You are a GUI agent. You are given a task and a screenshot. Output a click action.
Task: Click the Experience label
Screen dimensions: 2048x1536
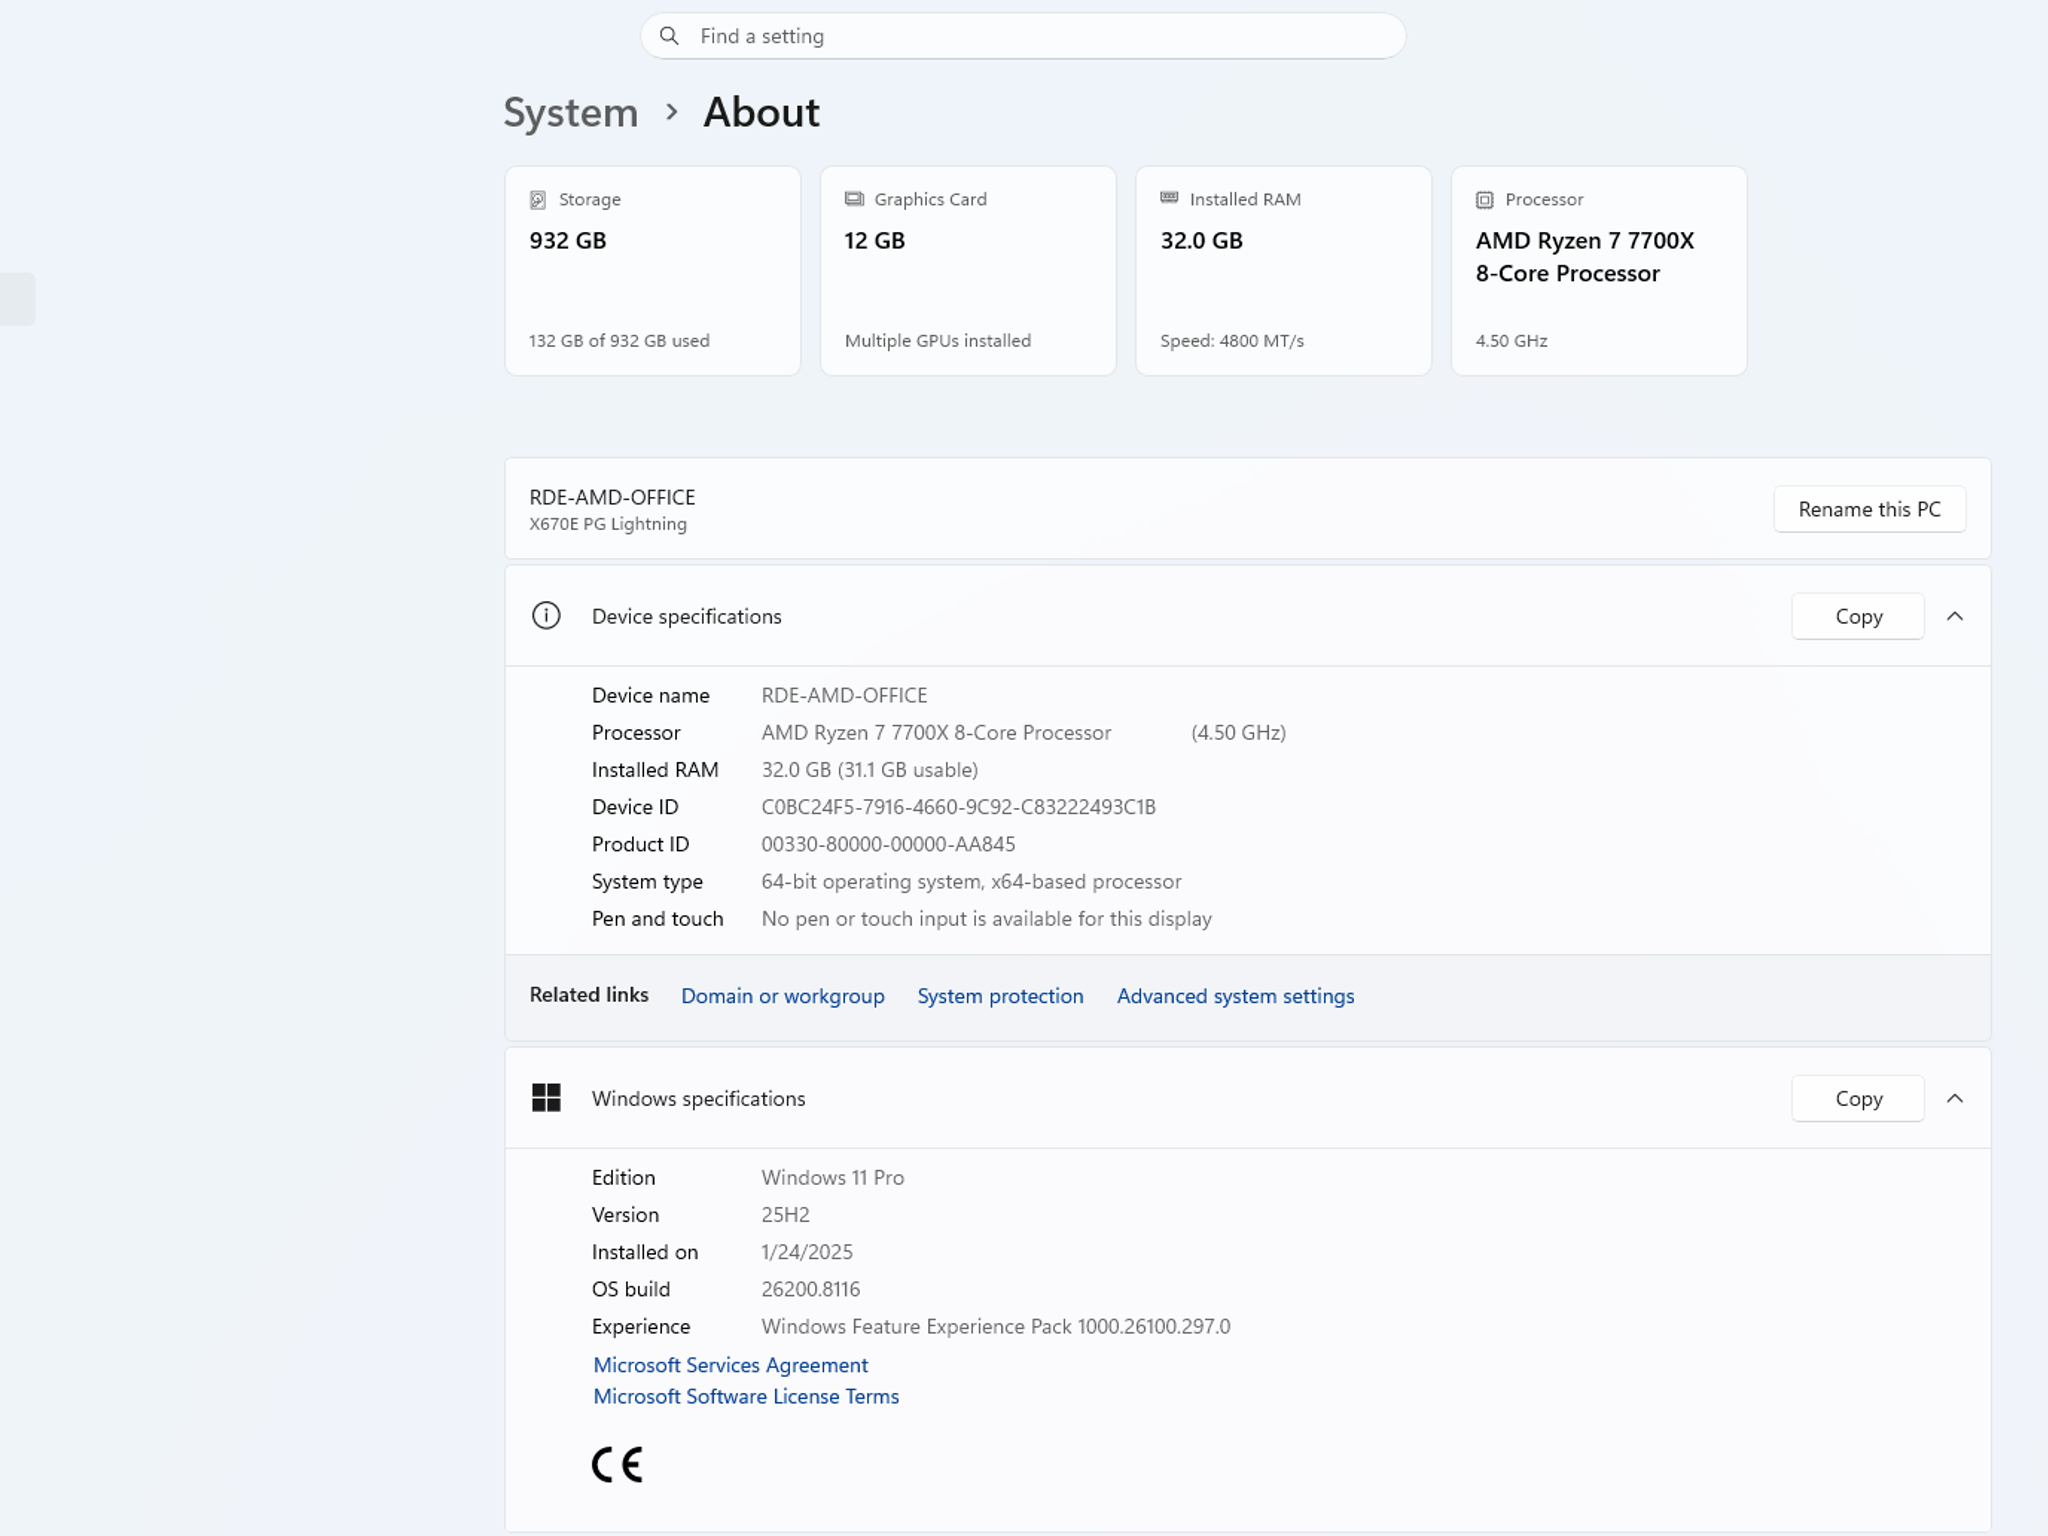coord(640,1326)
